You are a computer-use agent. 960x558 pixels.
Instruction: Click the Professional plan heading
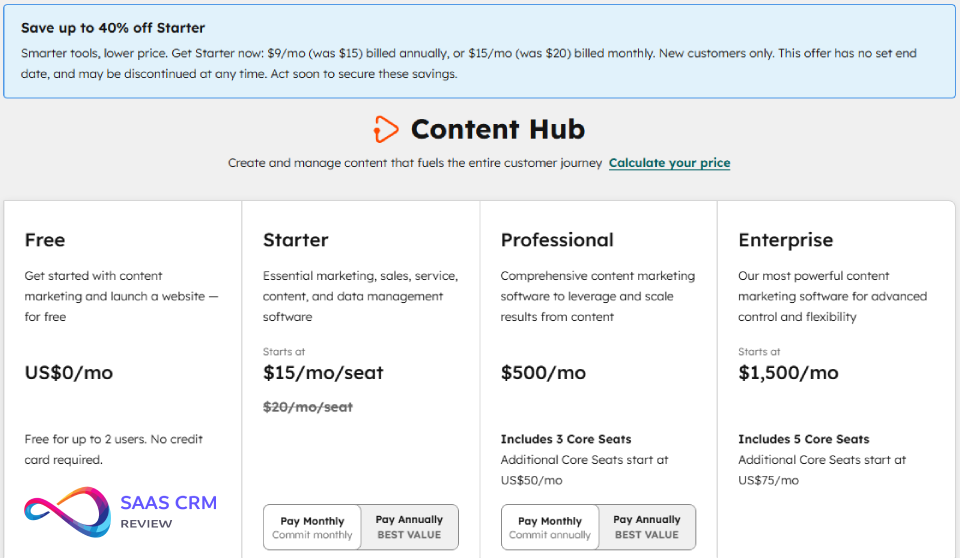[557, 240]
